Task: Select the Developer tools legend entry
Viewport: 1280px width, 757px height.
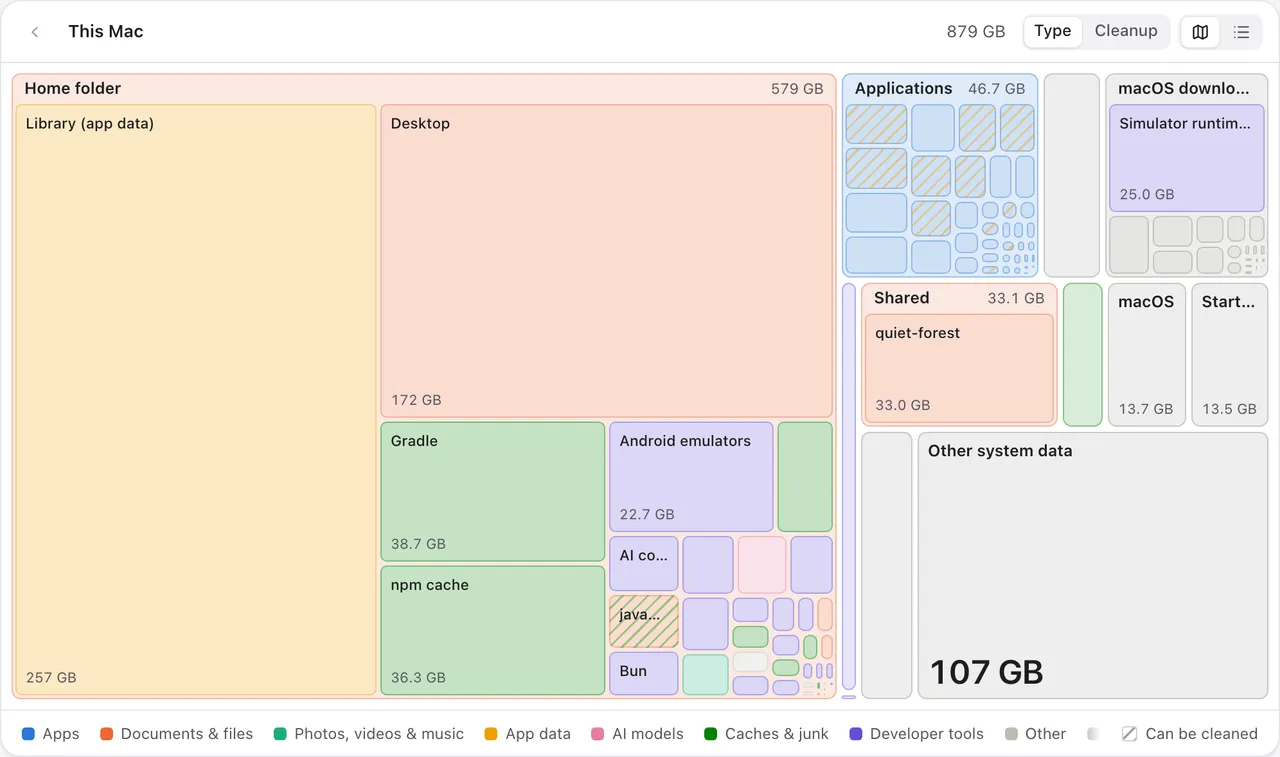Action: pos(916,734)
